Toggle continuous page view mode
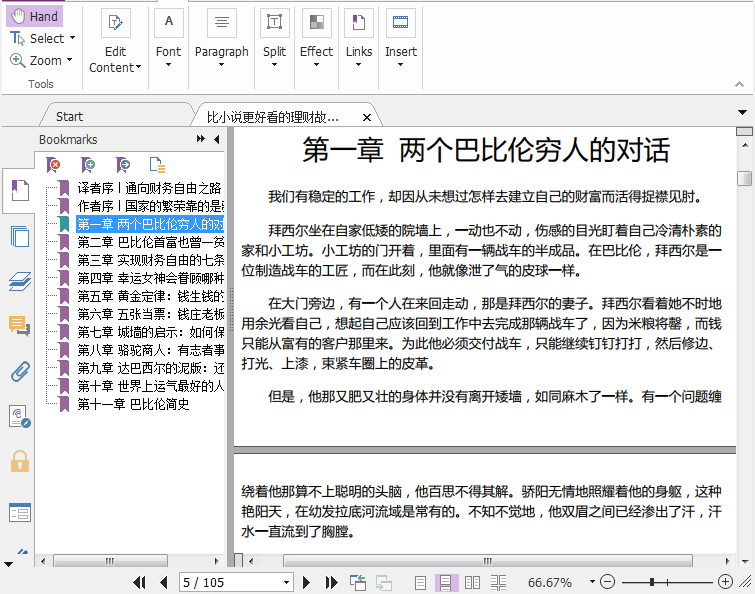The image size is (755, 594). pos(446,582)
